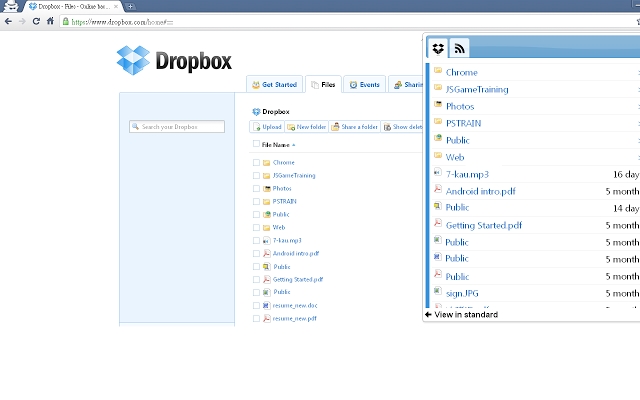The width and height of the screenshot is (640, 400).
Task: Click the folder icon next to Chrome in popup
Action: (437, 72)
